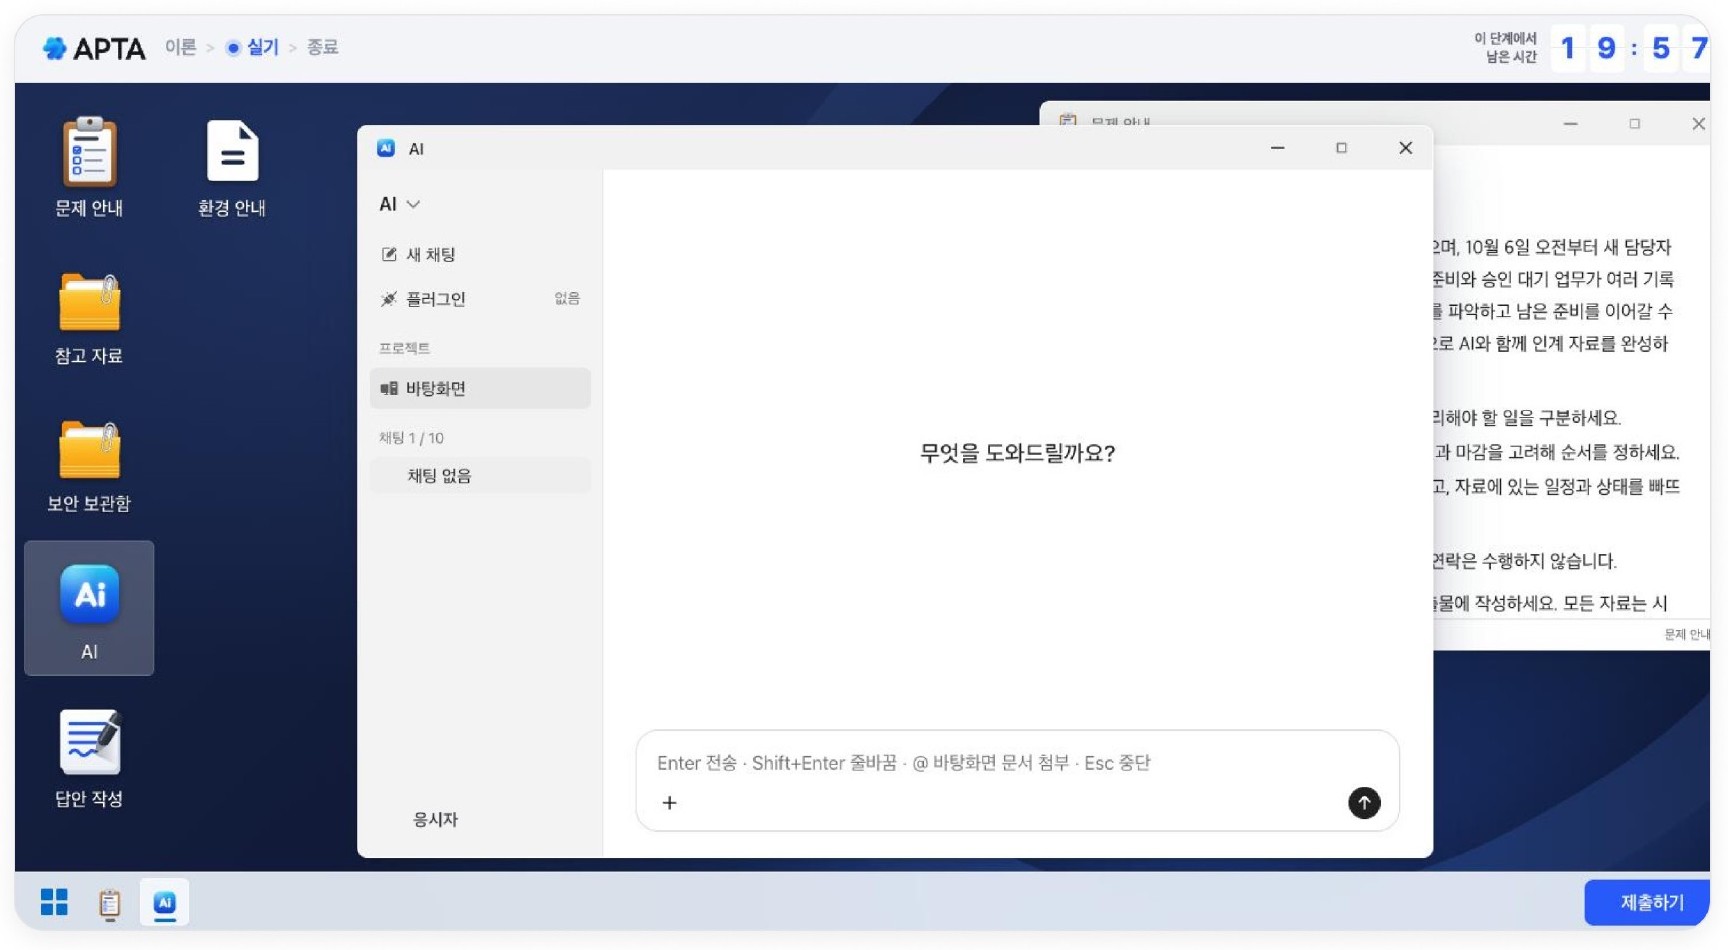
Task: Select the 바탕화면 project
Action: click(x=480, y=388)
